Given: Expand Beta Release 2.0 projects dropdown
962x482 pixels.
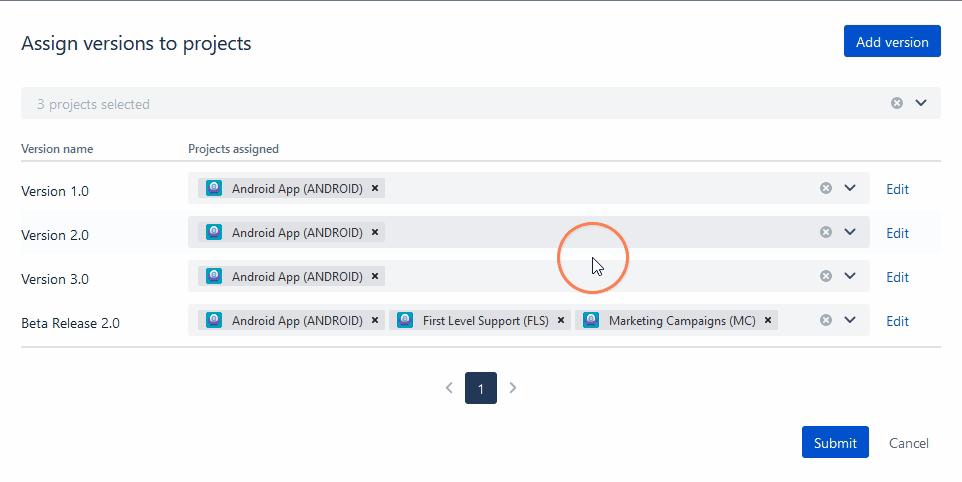Looking at the screenshot, I should (850, 321).
